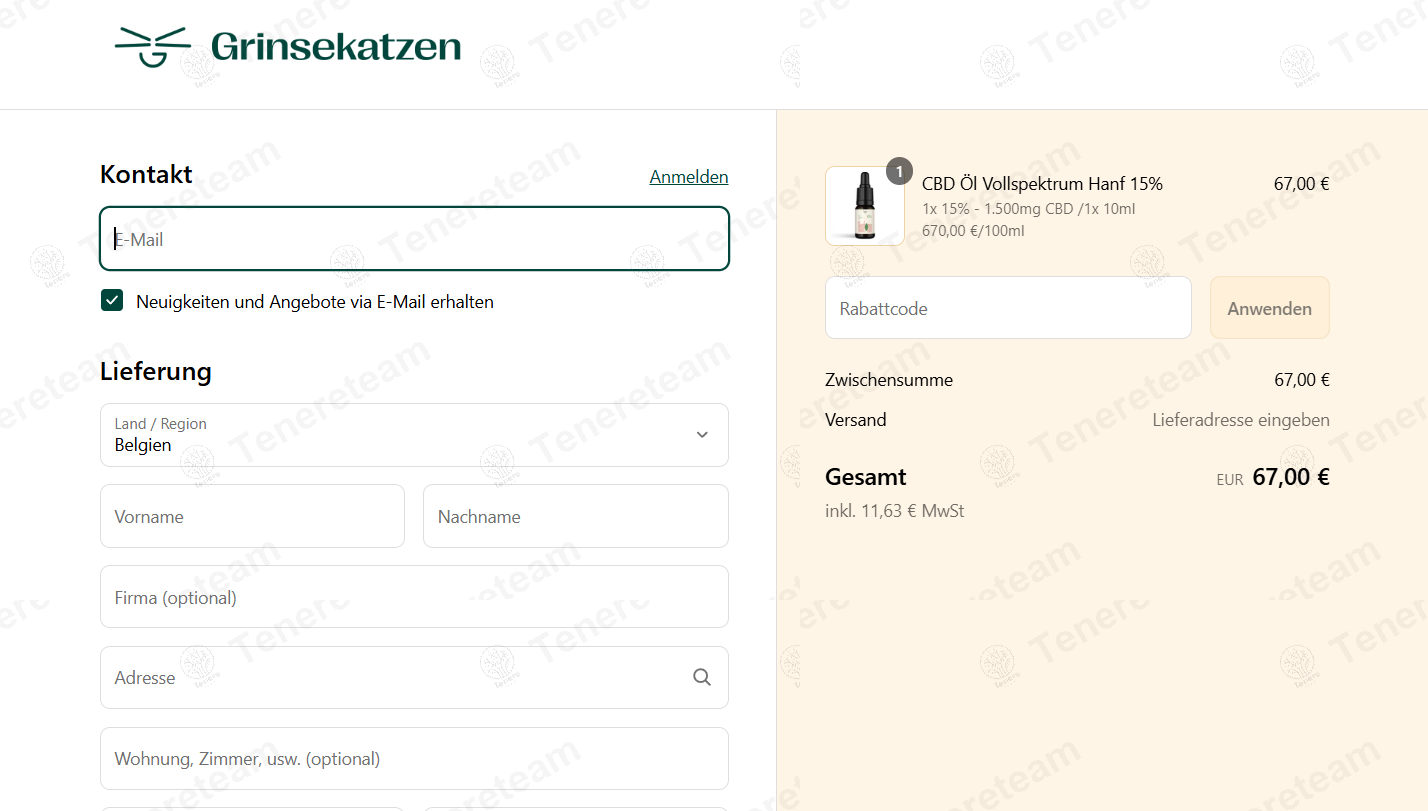Select the Nachname text field
Viewport: 1428px width, 811px height.
576,516
